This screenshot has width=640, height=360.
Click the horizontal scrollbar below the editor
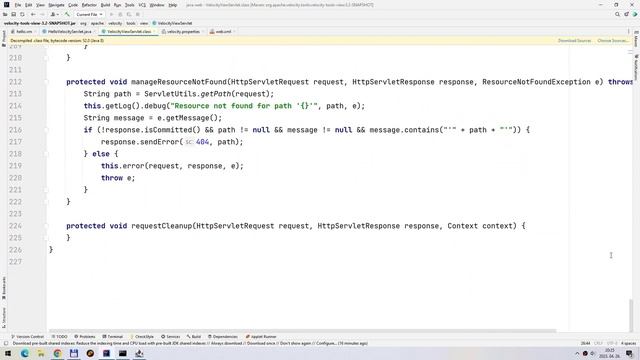pyautogui.click(x=302, y=331)
